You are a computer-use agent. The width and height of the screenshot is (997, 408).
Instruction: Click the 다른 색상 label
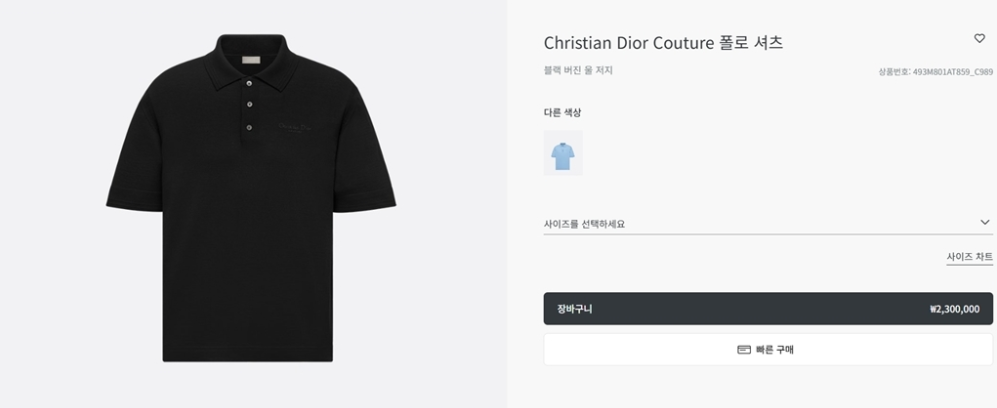click(x=562, y=112)
